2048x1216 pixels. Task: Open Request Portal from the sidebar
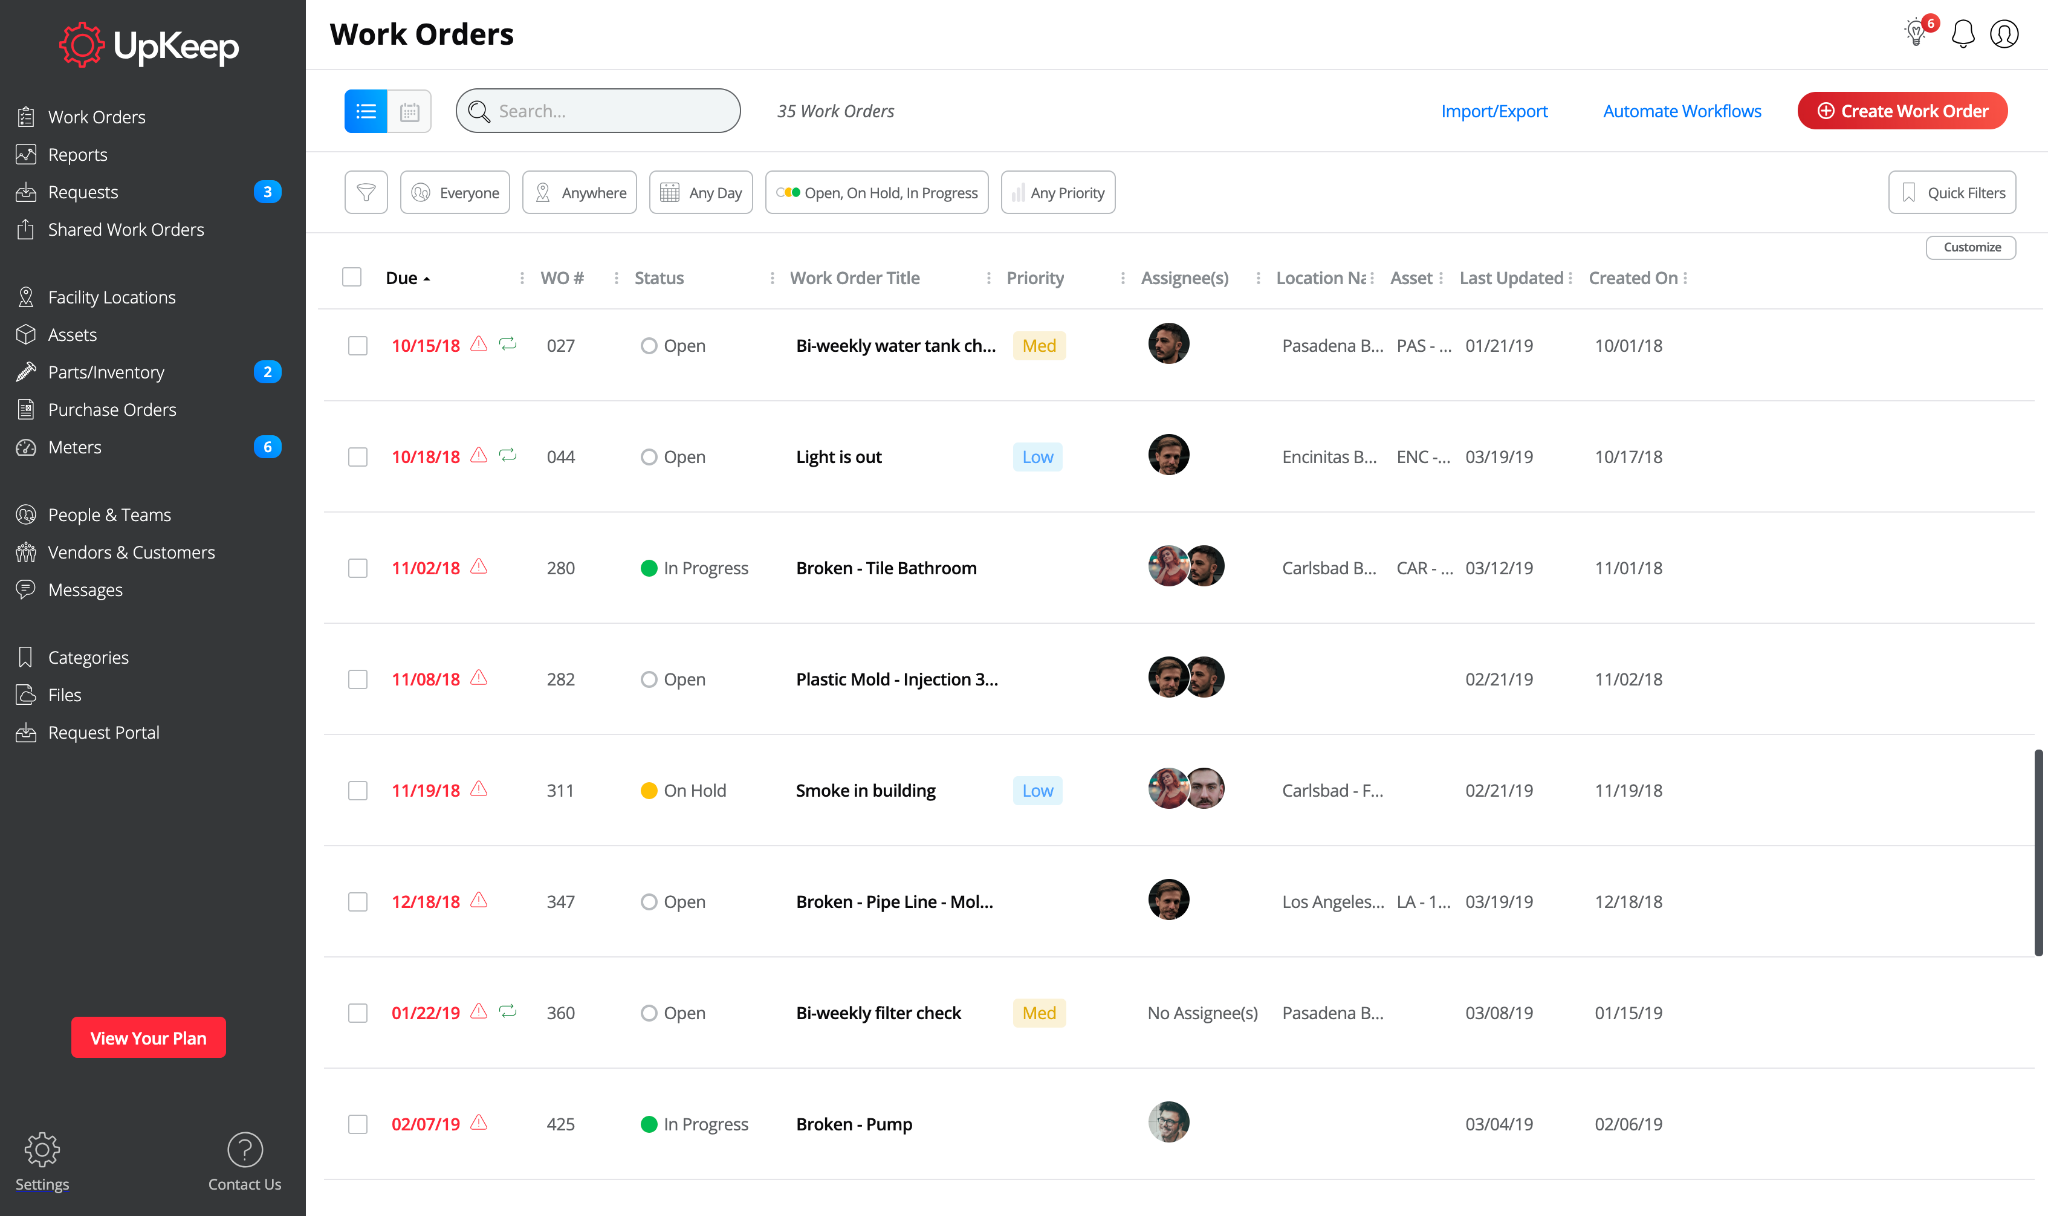(103, 731)
